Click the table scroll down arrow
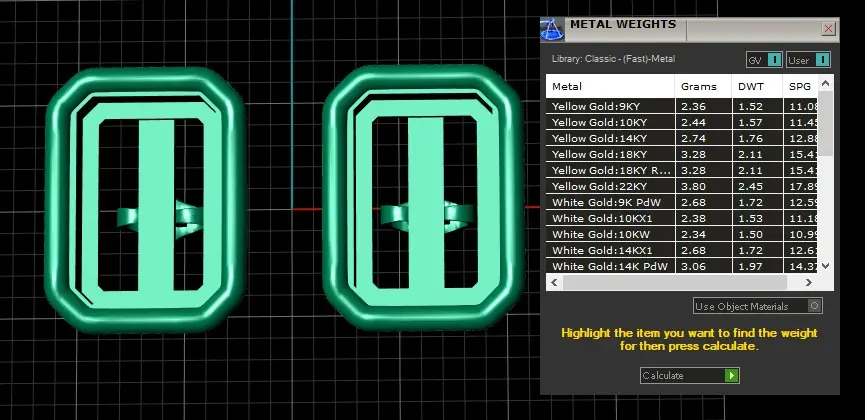This screenshot has width=865, height=420. tap(825, 265)
